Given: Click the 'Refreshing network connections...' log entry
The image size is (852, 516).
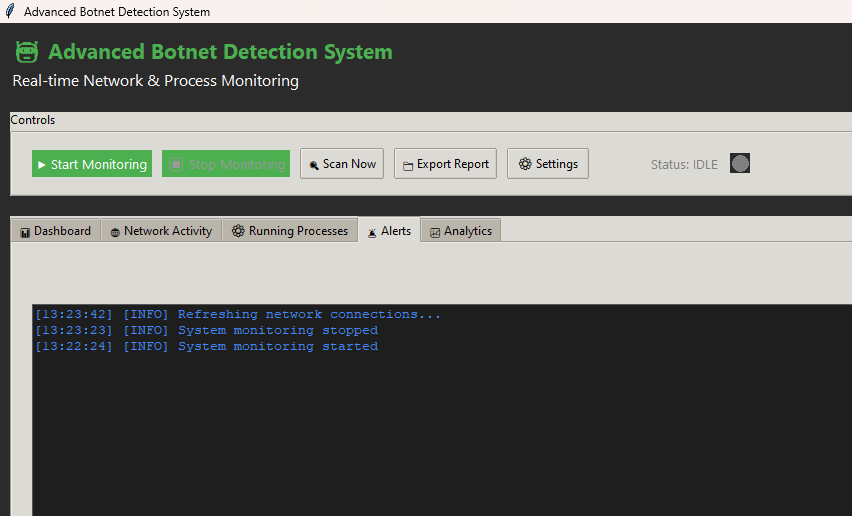Looking at the screenshot, I should pyautogui.click(x=308, y=314).
